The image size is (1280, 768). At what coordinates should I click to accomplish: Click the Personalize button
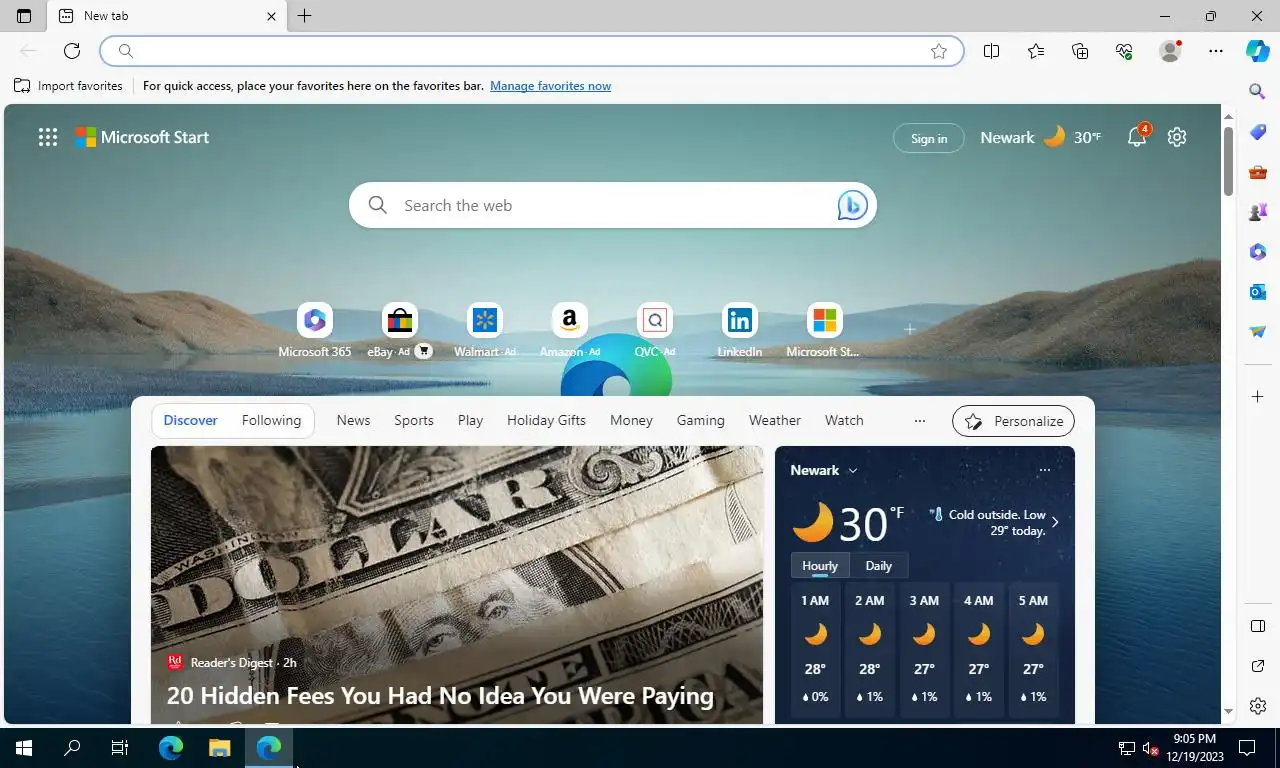1013,421
